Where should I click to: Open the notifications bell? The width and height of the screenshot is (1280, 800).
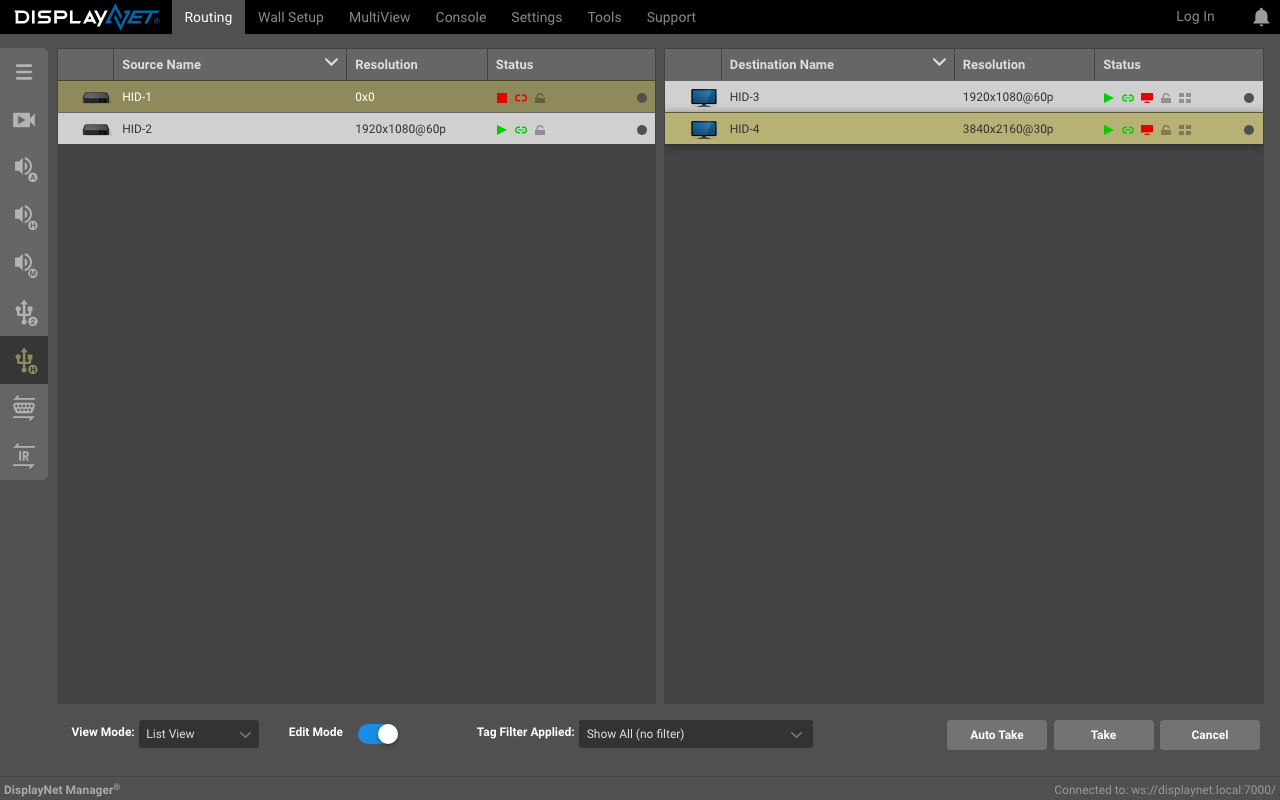[1261, 17]
